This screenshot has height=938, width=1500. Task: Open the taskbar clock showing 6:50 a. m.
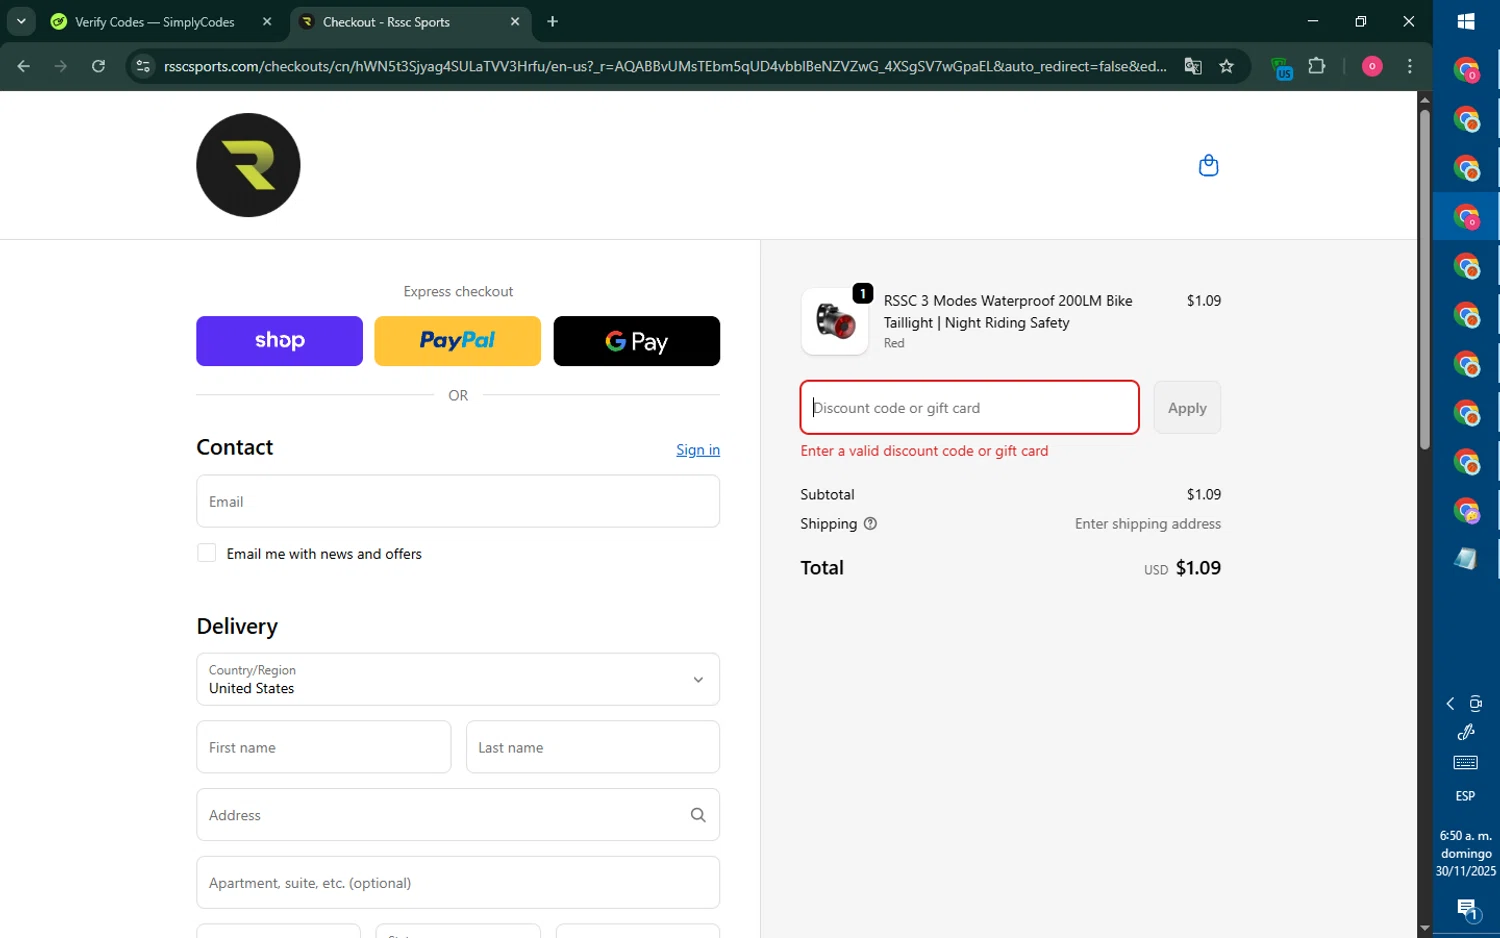pyautogui.click(x=1466, y=853)
